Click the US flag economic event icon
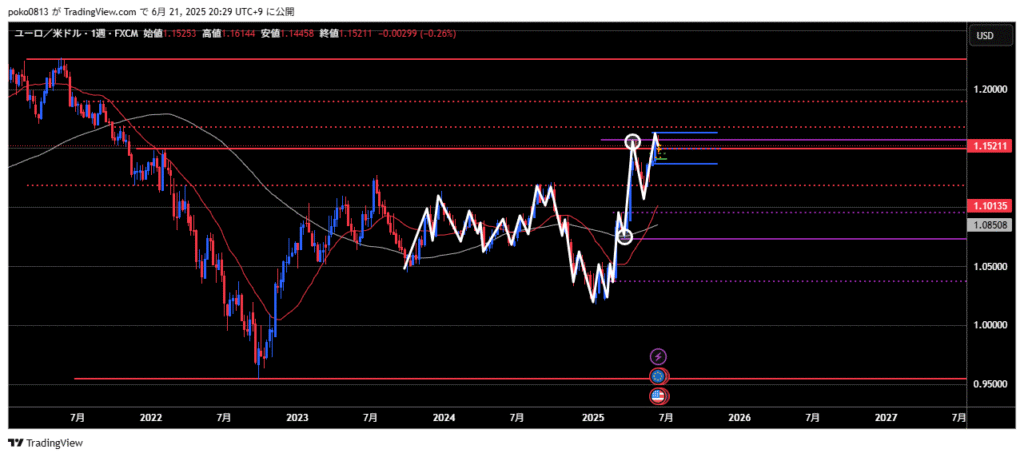The width and height of the screenshot is (1024, 457). [x=657, y=395]
